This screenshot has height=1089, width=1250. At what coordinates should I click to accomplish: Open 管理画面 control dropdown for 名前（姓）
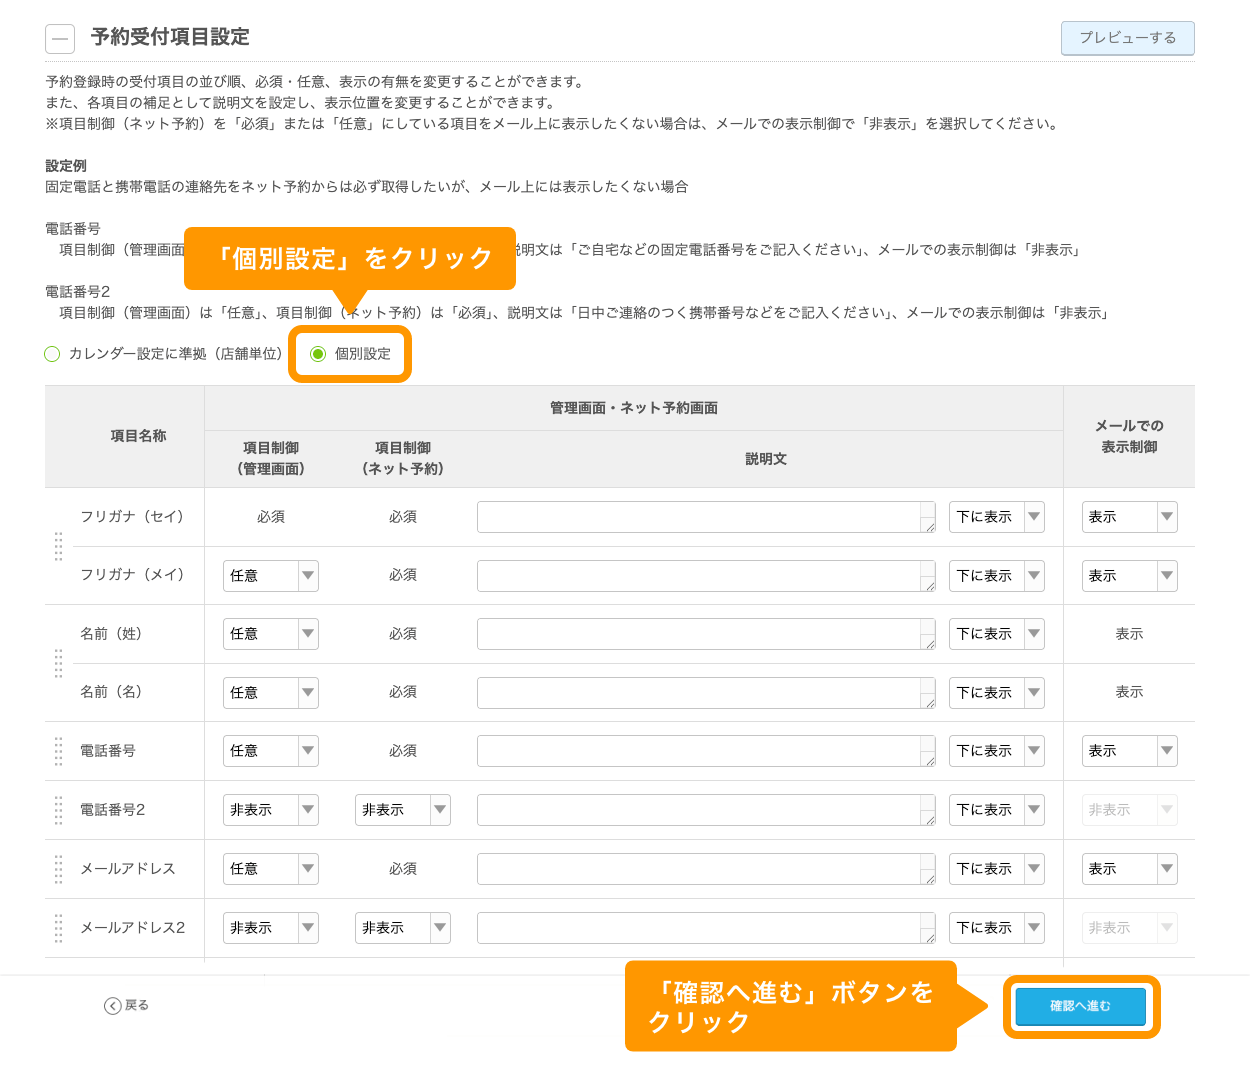pyautogui.click(x=271, y=634)
